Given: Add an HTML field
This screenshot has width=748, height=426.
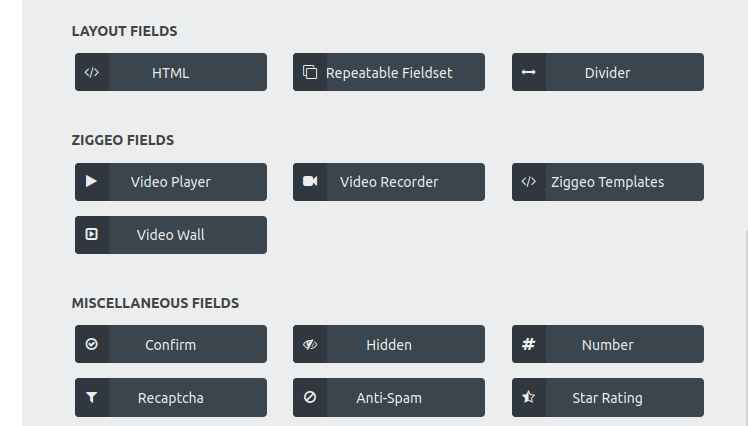Looking at the screenshot, I should coord(171,72).
